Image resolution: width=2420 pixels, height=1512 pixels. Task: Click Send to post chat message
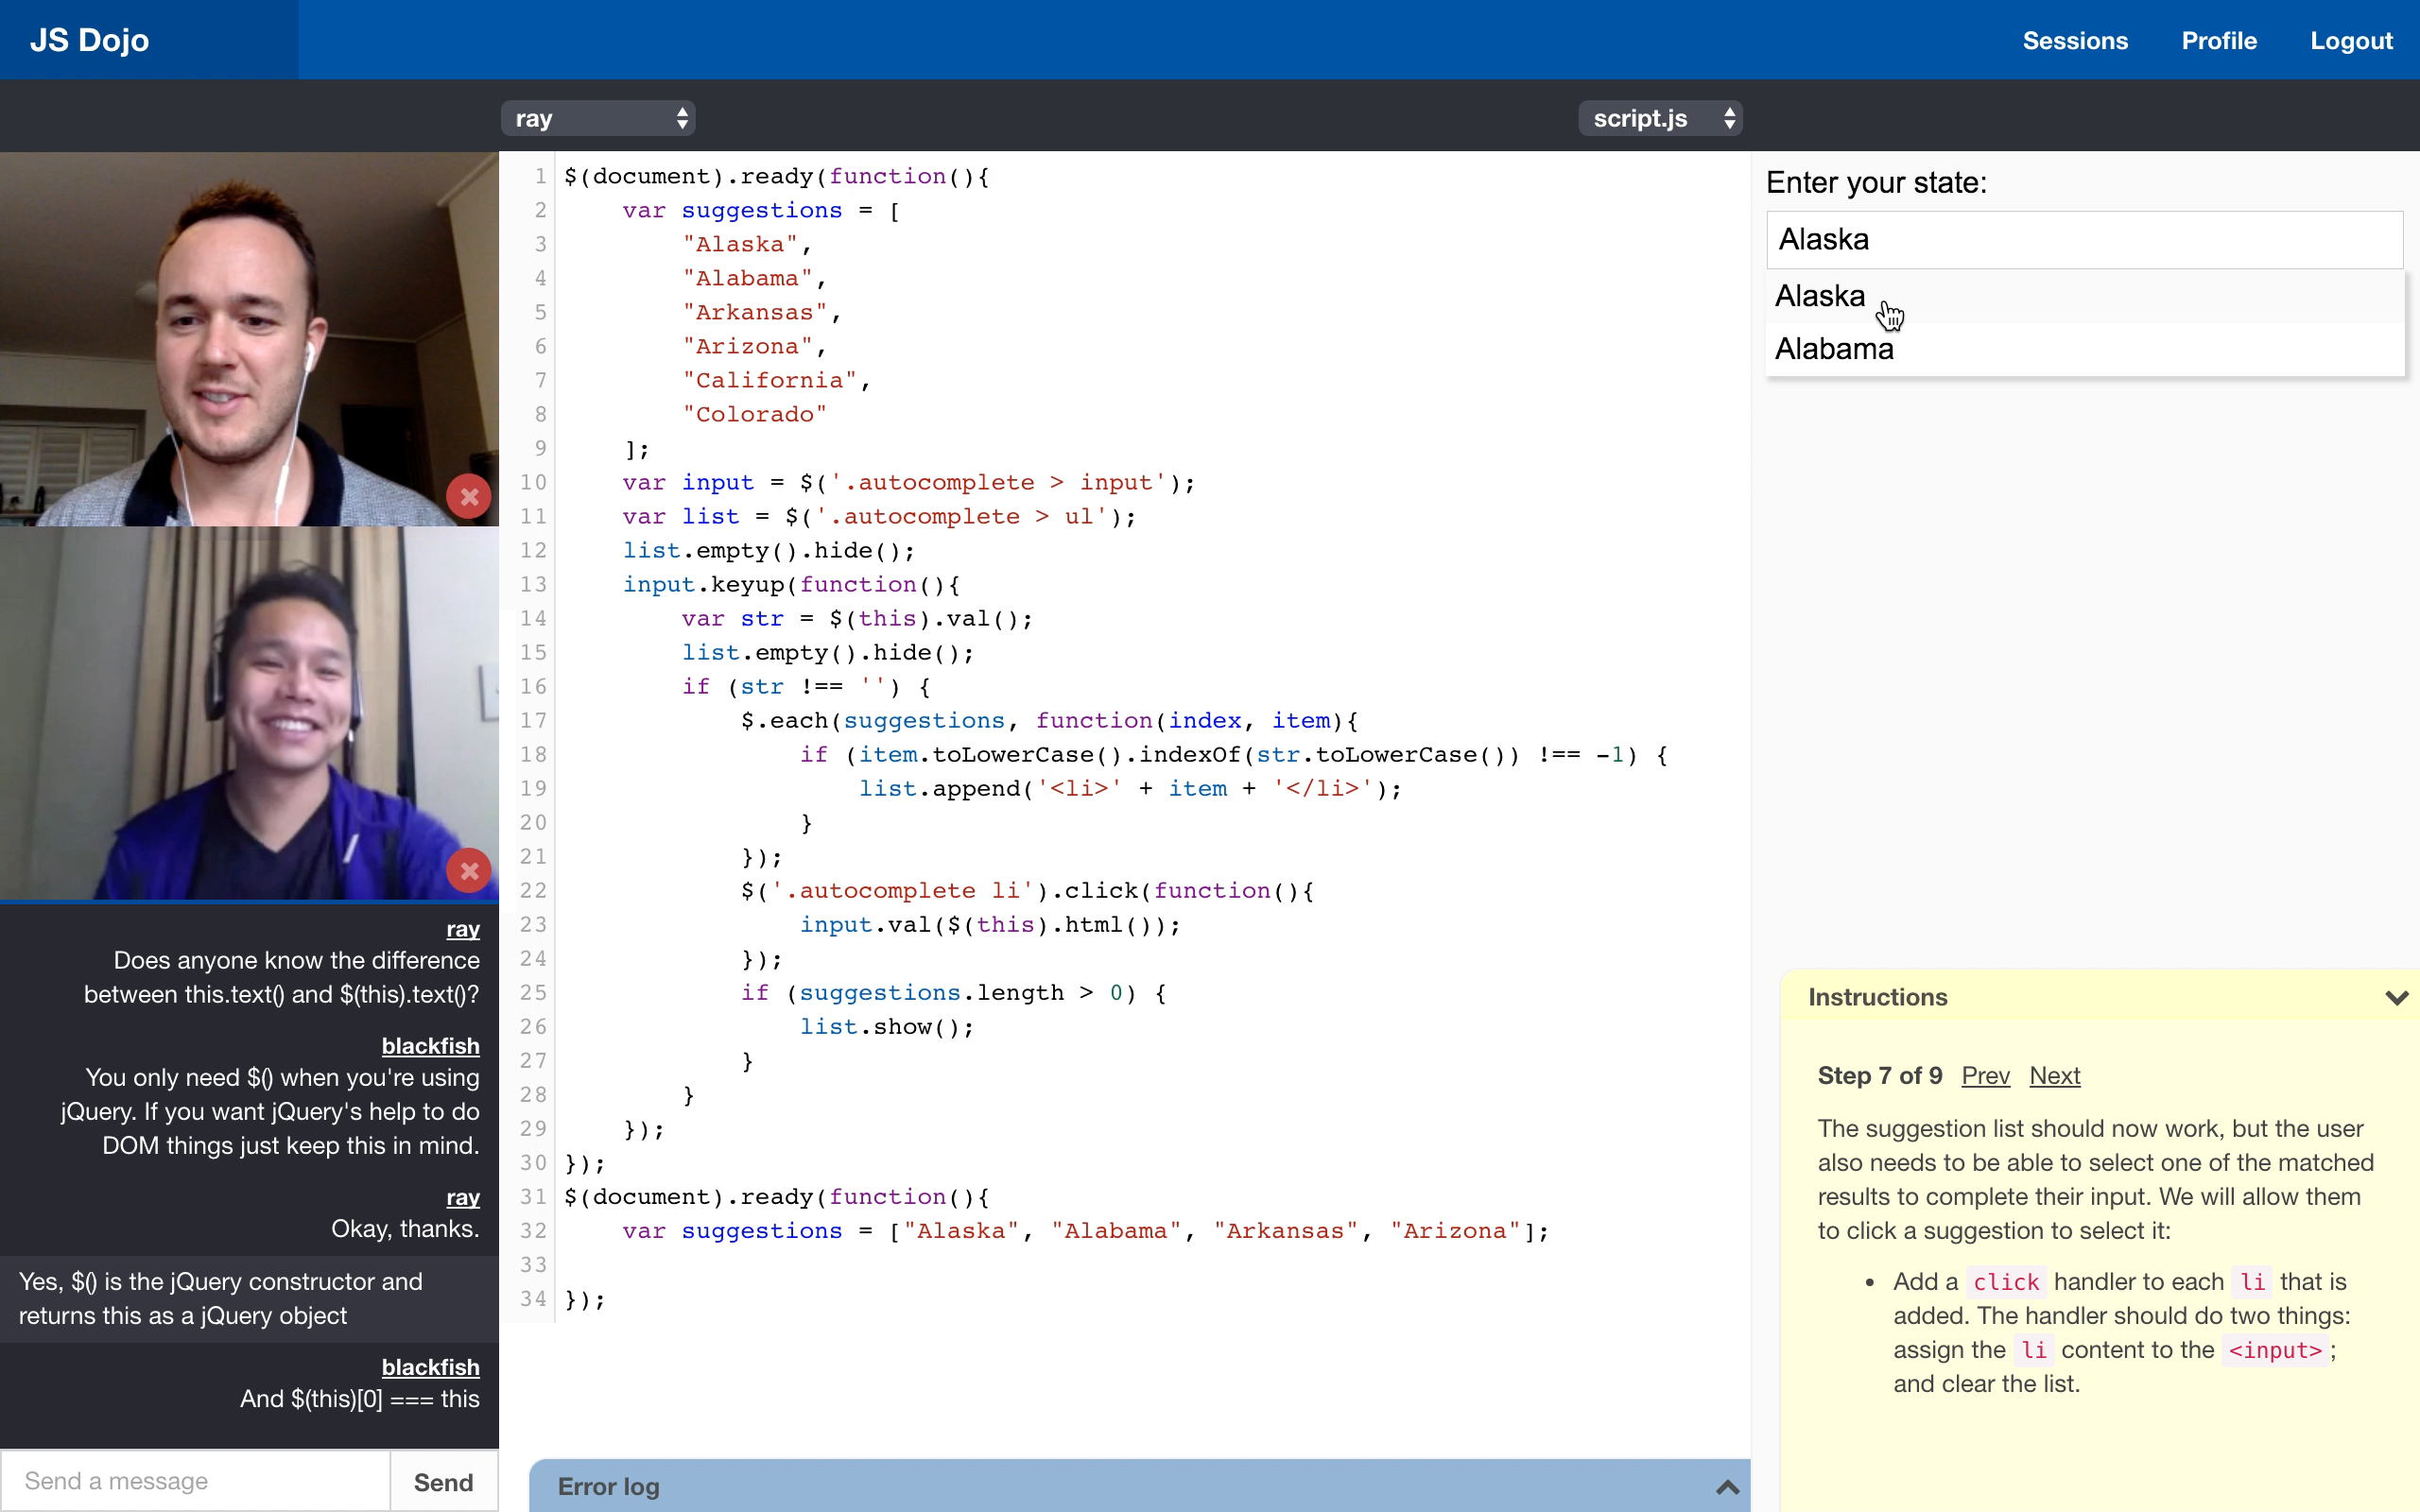(442, 1480)
